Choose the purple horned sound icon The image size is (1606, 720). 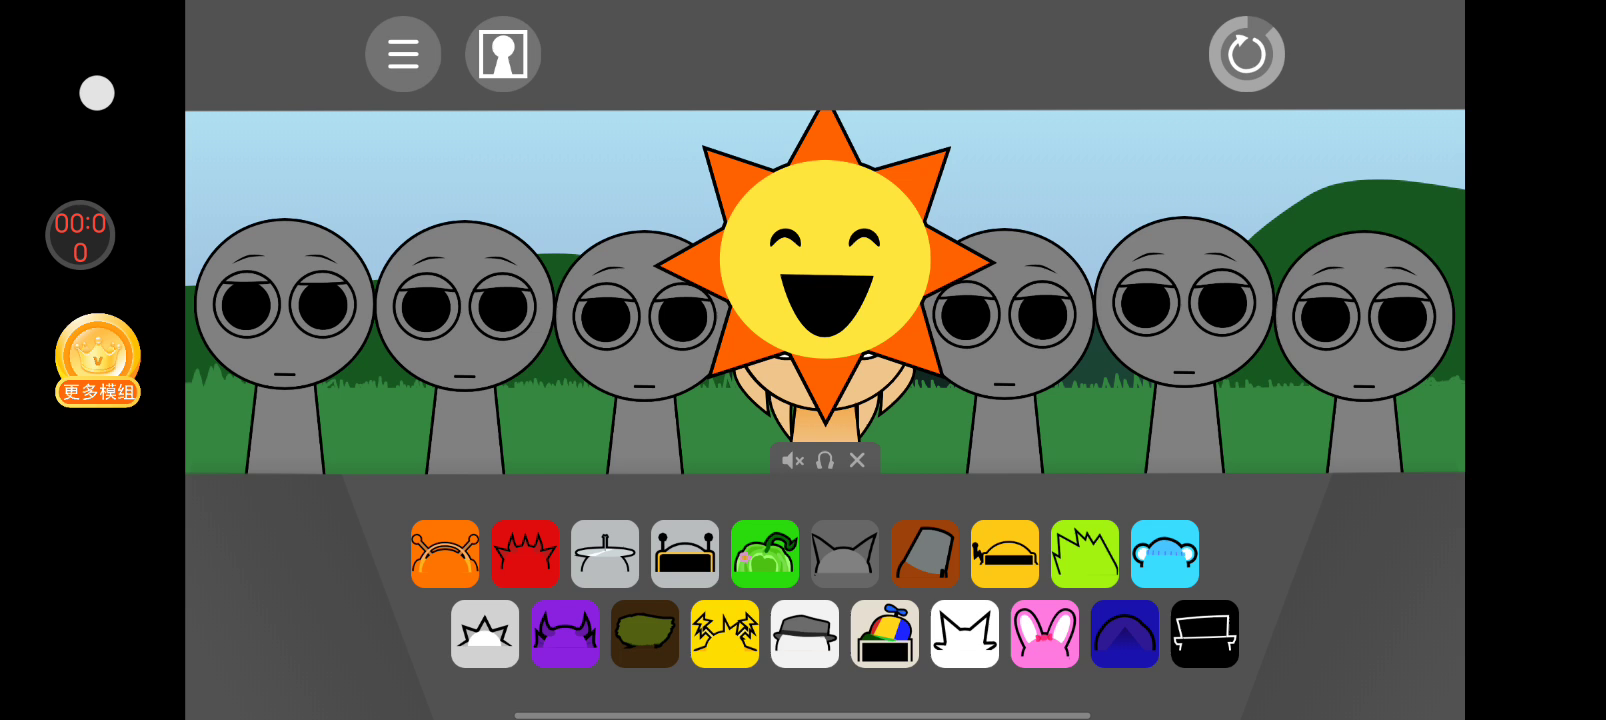(565, 634)
